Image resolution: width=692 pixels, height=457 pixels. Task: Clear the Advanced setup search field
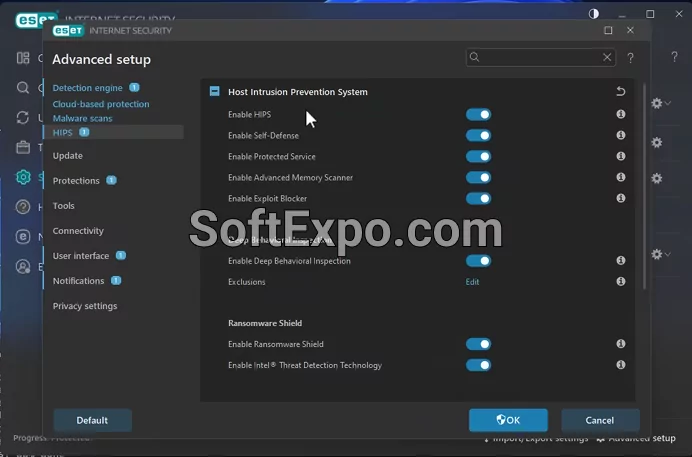point(607,57)
